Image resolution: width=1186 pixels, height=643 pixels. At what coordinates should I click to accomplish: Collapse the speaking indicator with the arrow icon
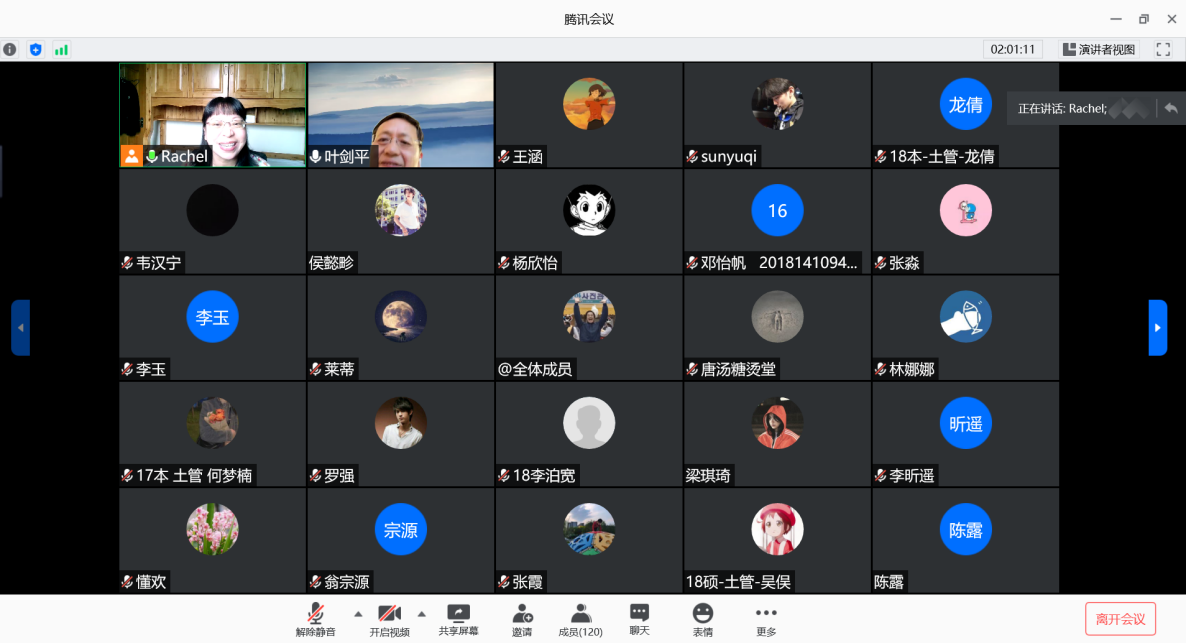1171,108
